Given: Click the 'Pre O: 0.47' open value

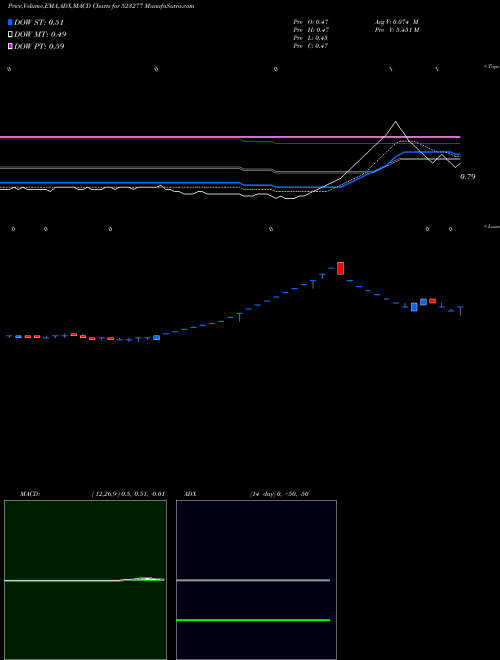Looking at the screenshot, I should (311, 22).
